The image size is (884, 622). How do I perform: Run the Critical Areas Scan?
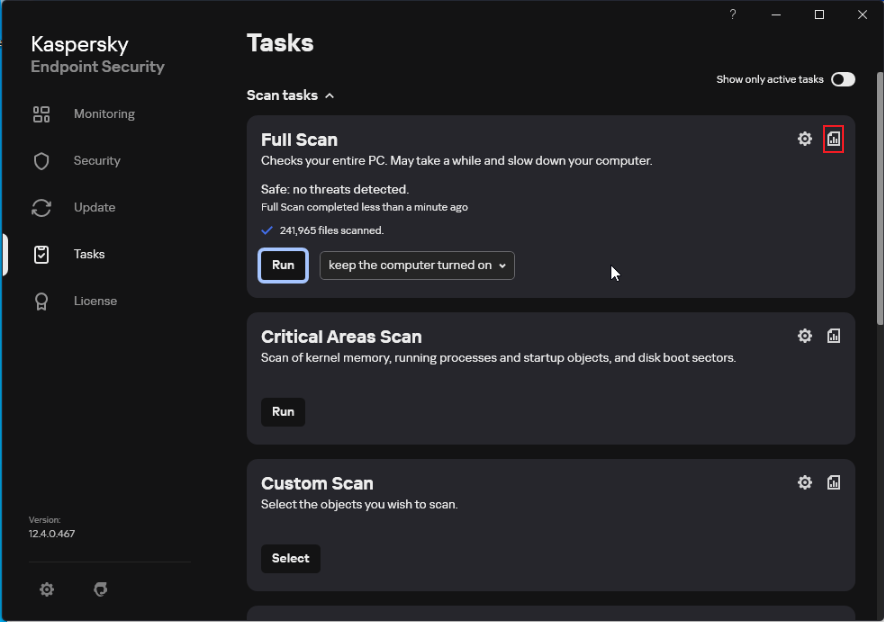tap(283, 412)
